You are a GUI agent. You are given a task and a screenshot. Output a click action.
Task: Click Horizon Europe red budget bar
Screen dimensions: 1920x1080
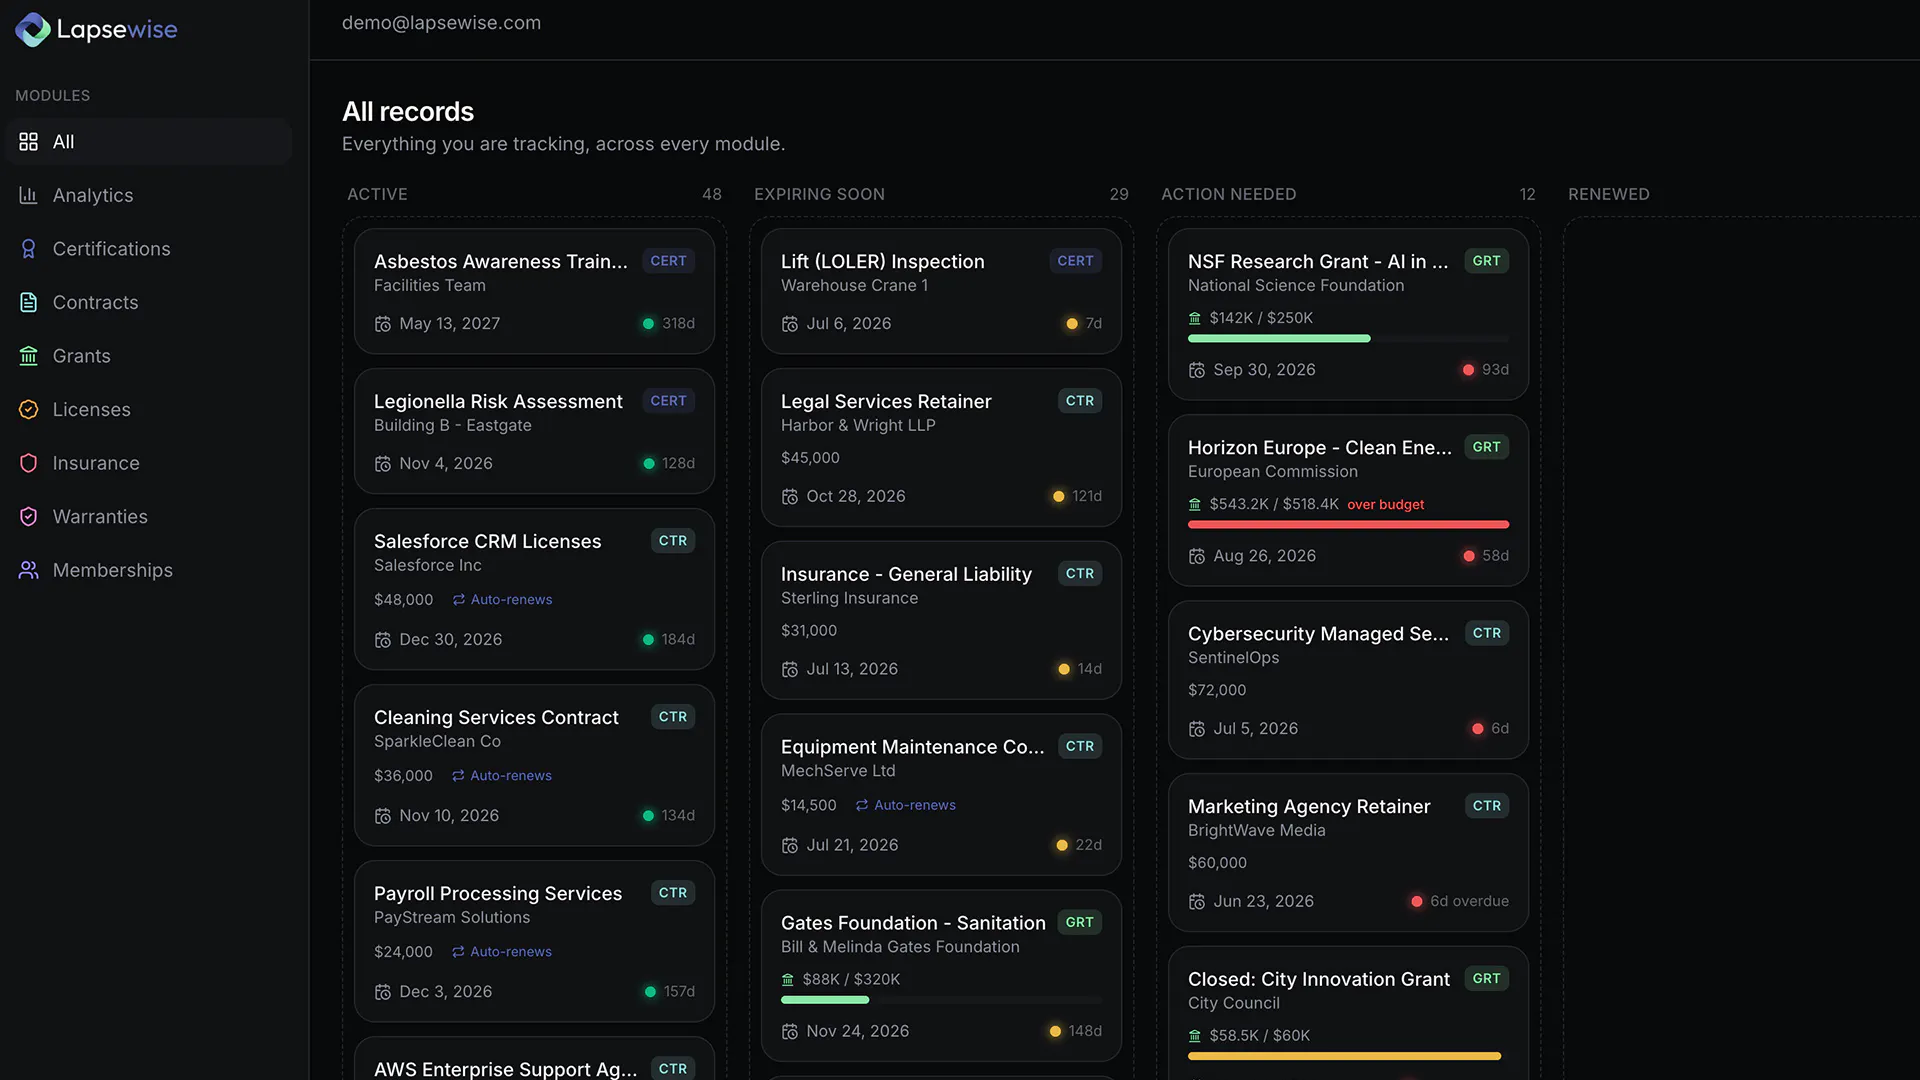pos(1348,525)
